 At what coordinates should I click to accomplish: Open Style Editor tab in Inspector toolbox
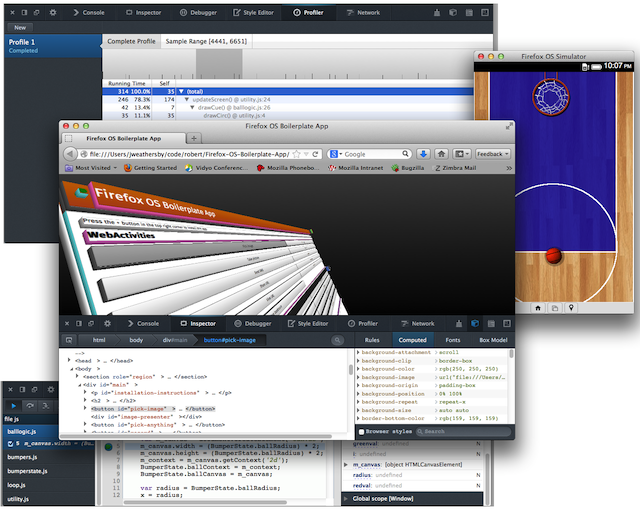pos(308,324)
